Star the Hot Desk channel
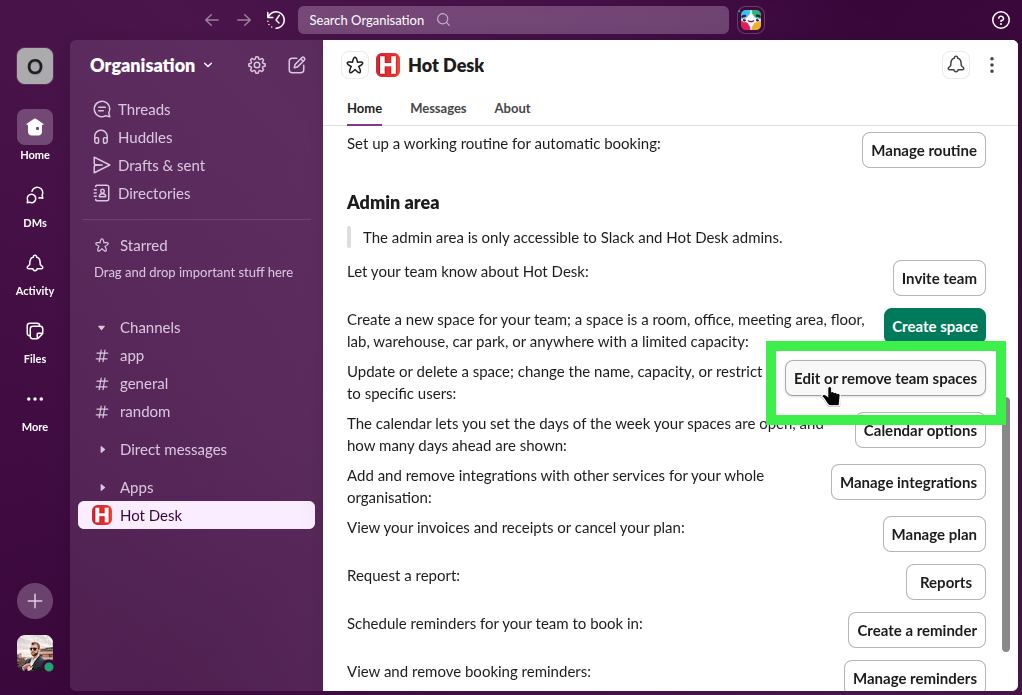Viewport: 1022px width, 695px height. click(355, 64)
